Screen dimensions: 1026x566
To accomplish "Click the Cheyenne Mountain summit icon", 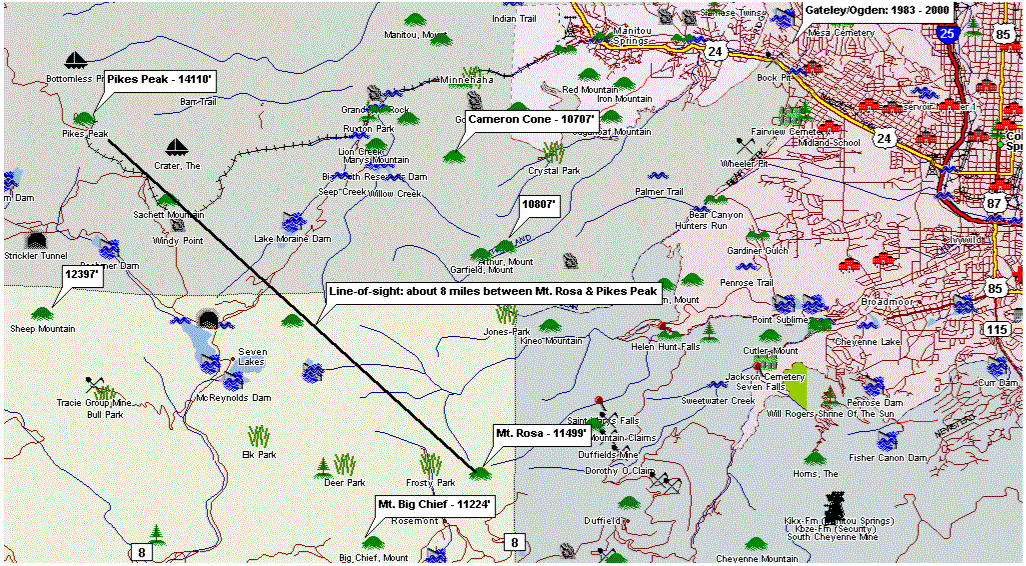I will [756, 544].
